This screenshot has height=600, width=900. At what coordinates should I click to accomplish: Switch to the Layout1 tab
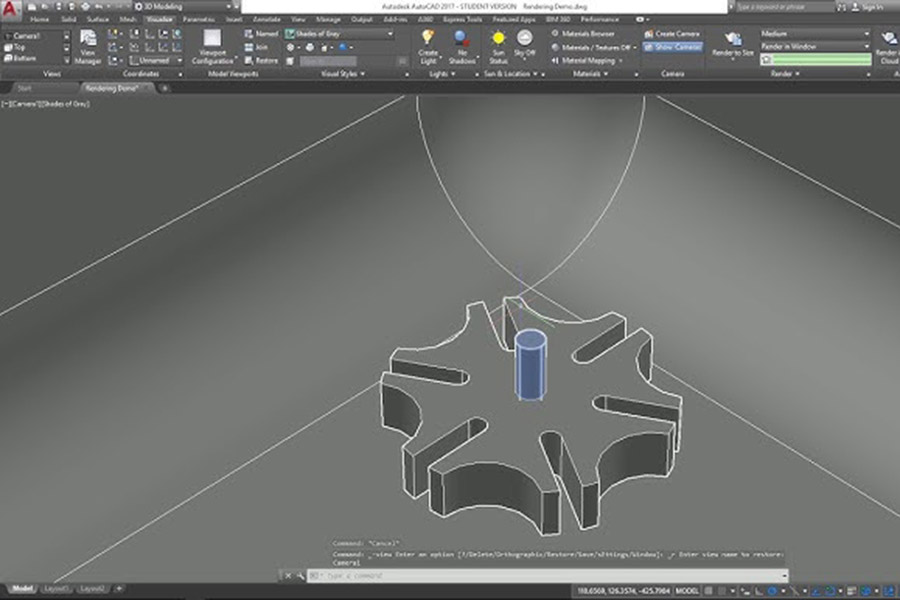pyautogui.click(x=56, y=589)
